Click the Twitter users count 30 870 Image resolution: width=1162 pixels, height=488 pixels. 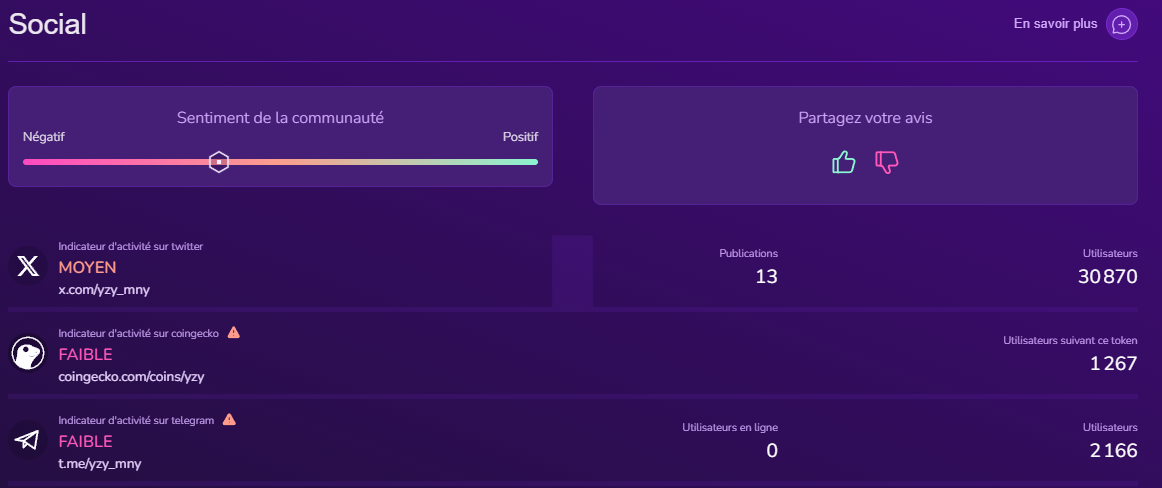click(1107, 277)
